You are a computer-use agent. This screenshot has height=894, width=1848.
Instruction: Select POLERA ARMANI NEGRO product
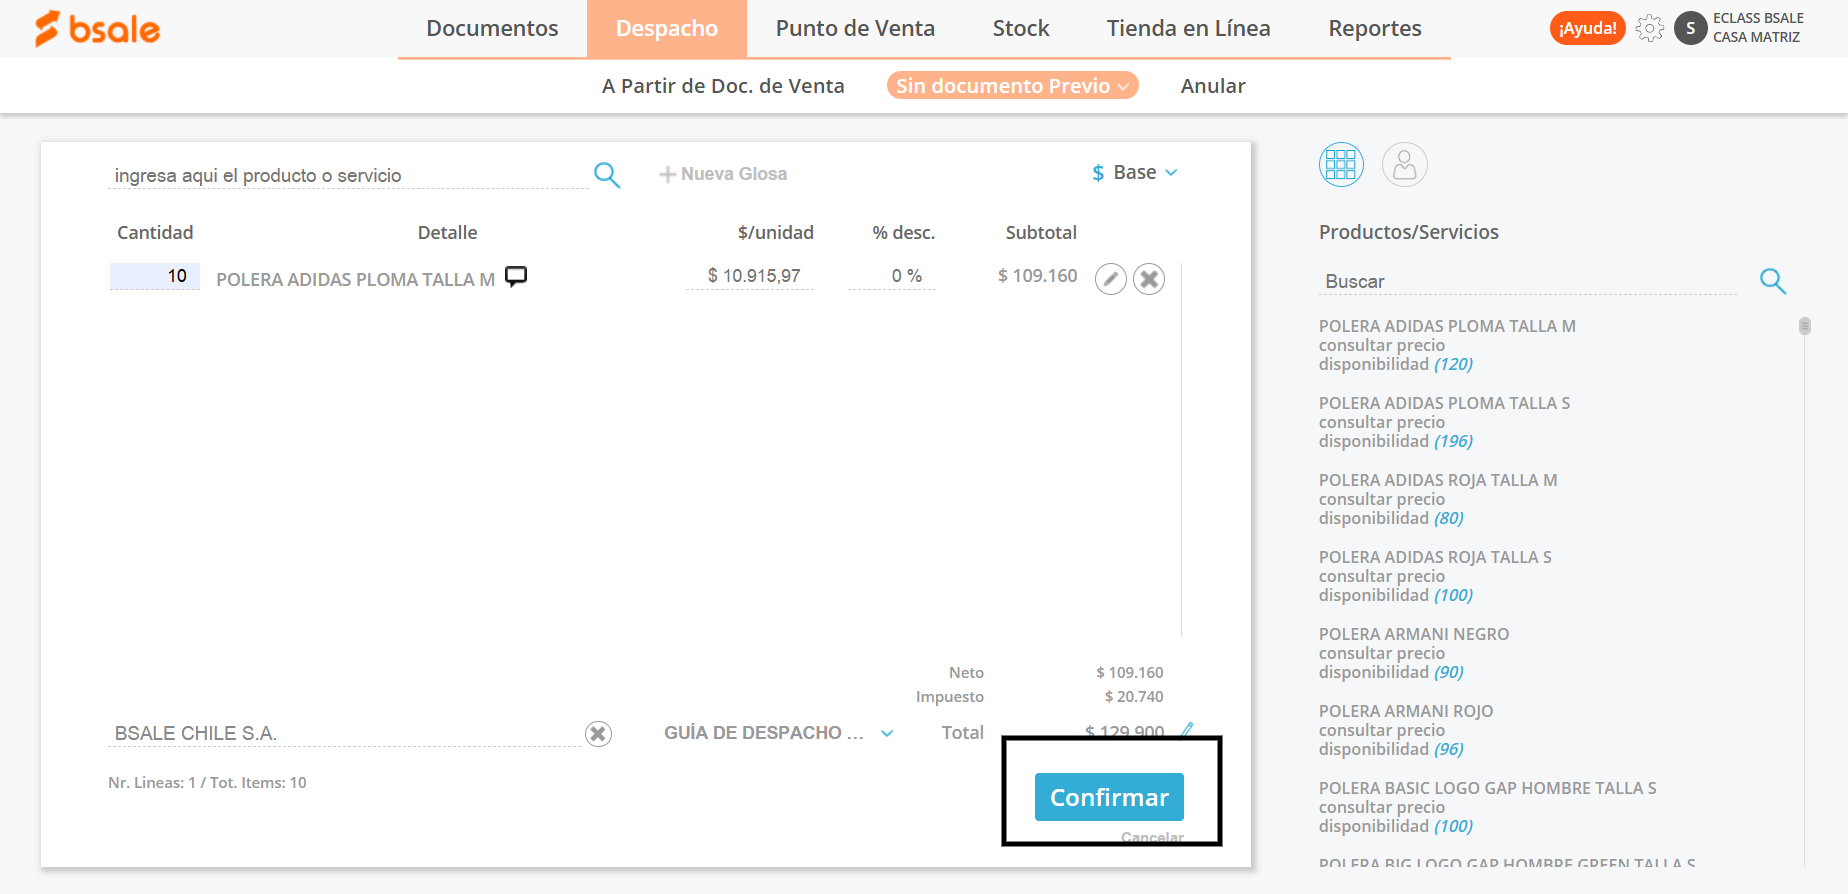(x=1414, y=634)
